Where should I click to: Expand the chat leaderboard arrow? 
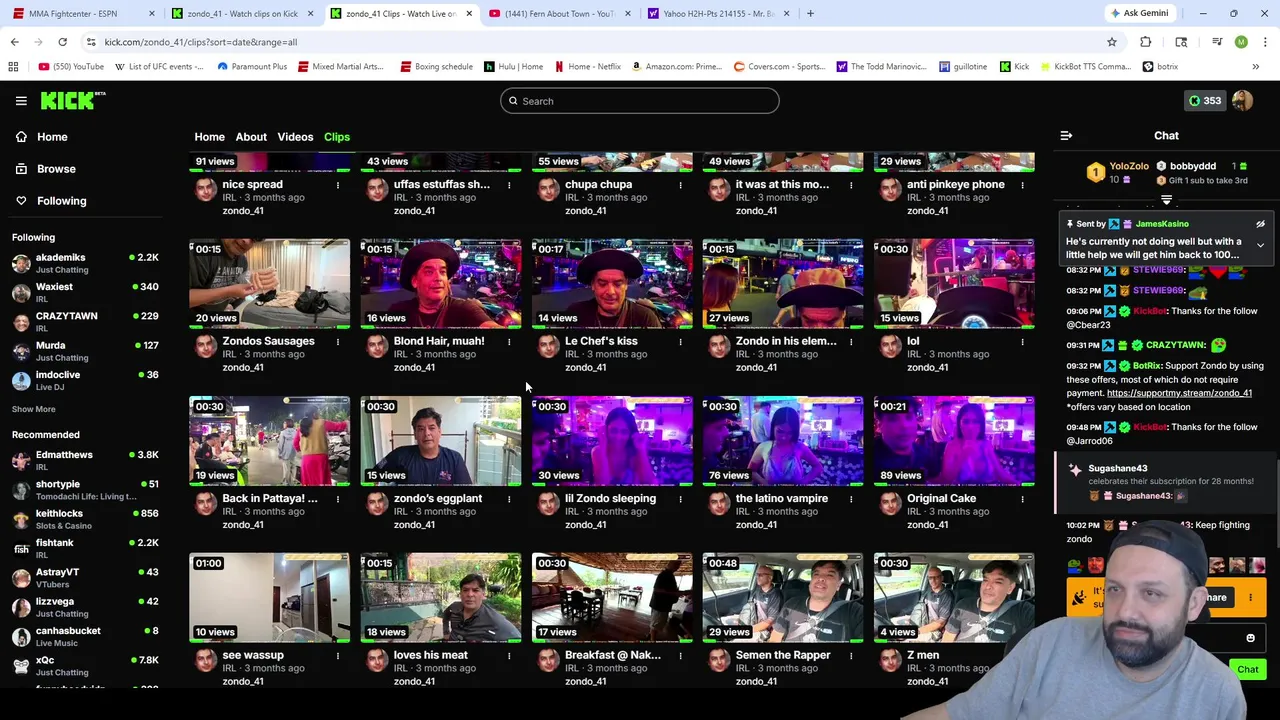click(x=1166, y=202)
